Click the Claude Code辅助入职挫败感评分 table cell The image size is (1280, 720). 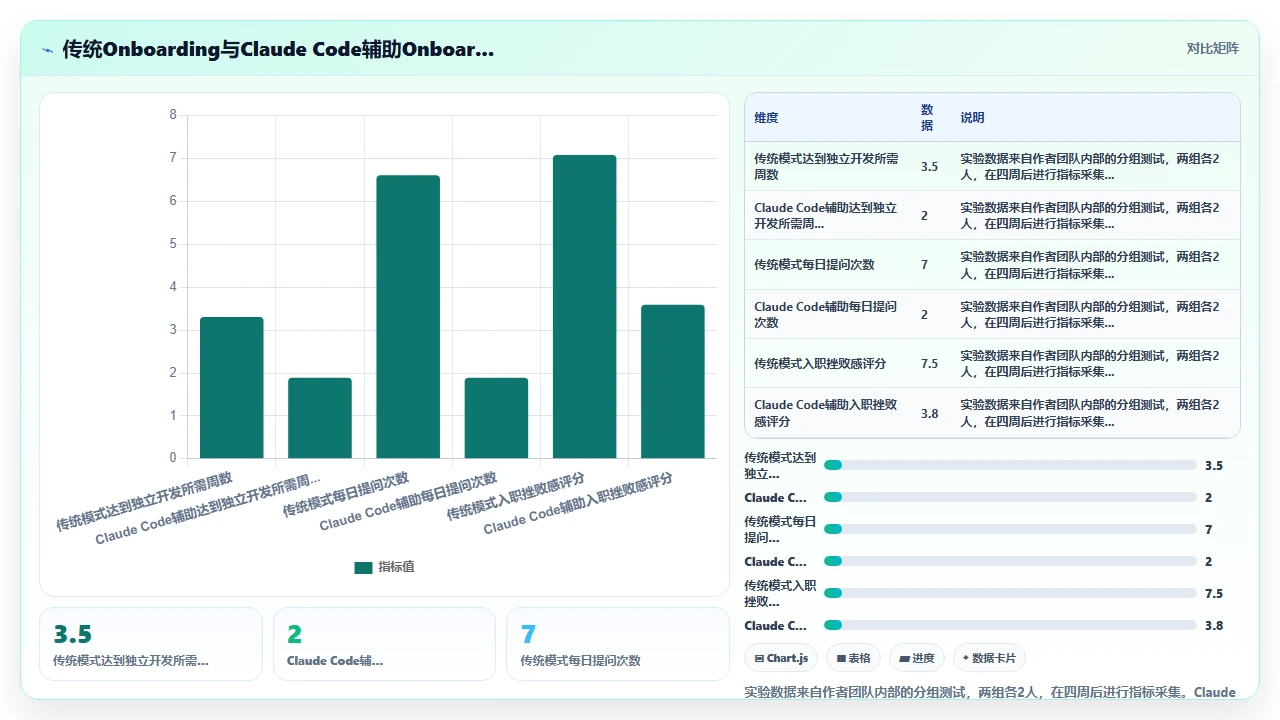coord(826,413)
